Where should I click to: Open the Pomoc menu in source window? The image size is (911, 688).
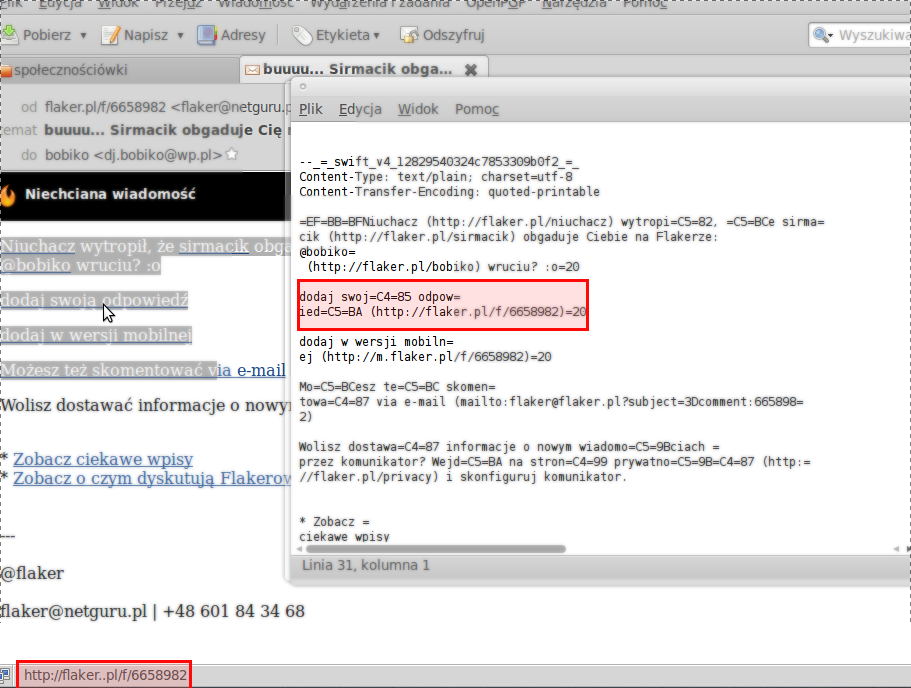tap(477, 108)
